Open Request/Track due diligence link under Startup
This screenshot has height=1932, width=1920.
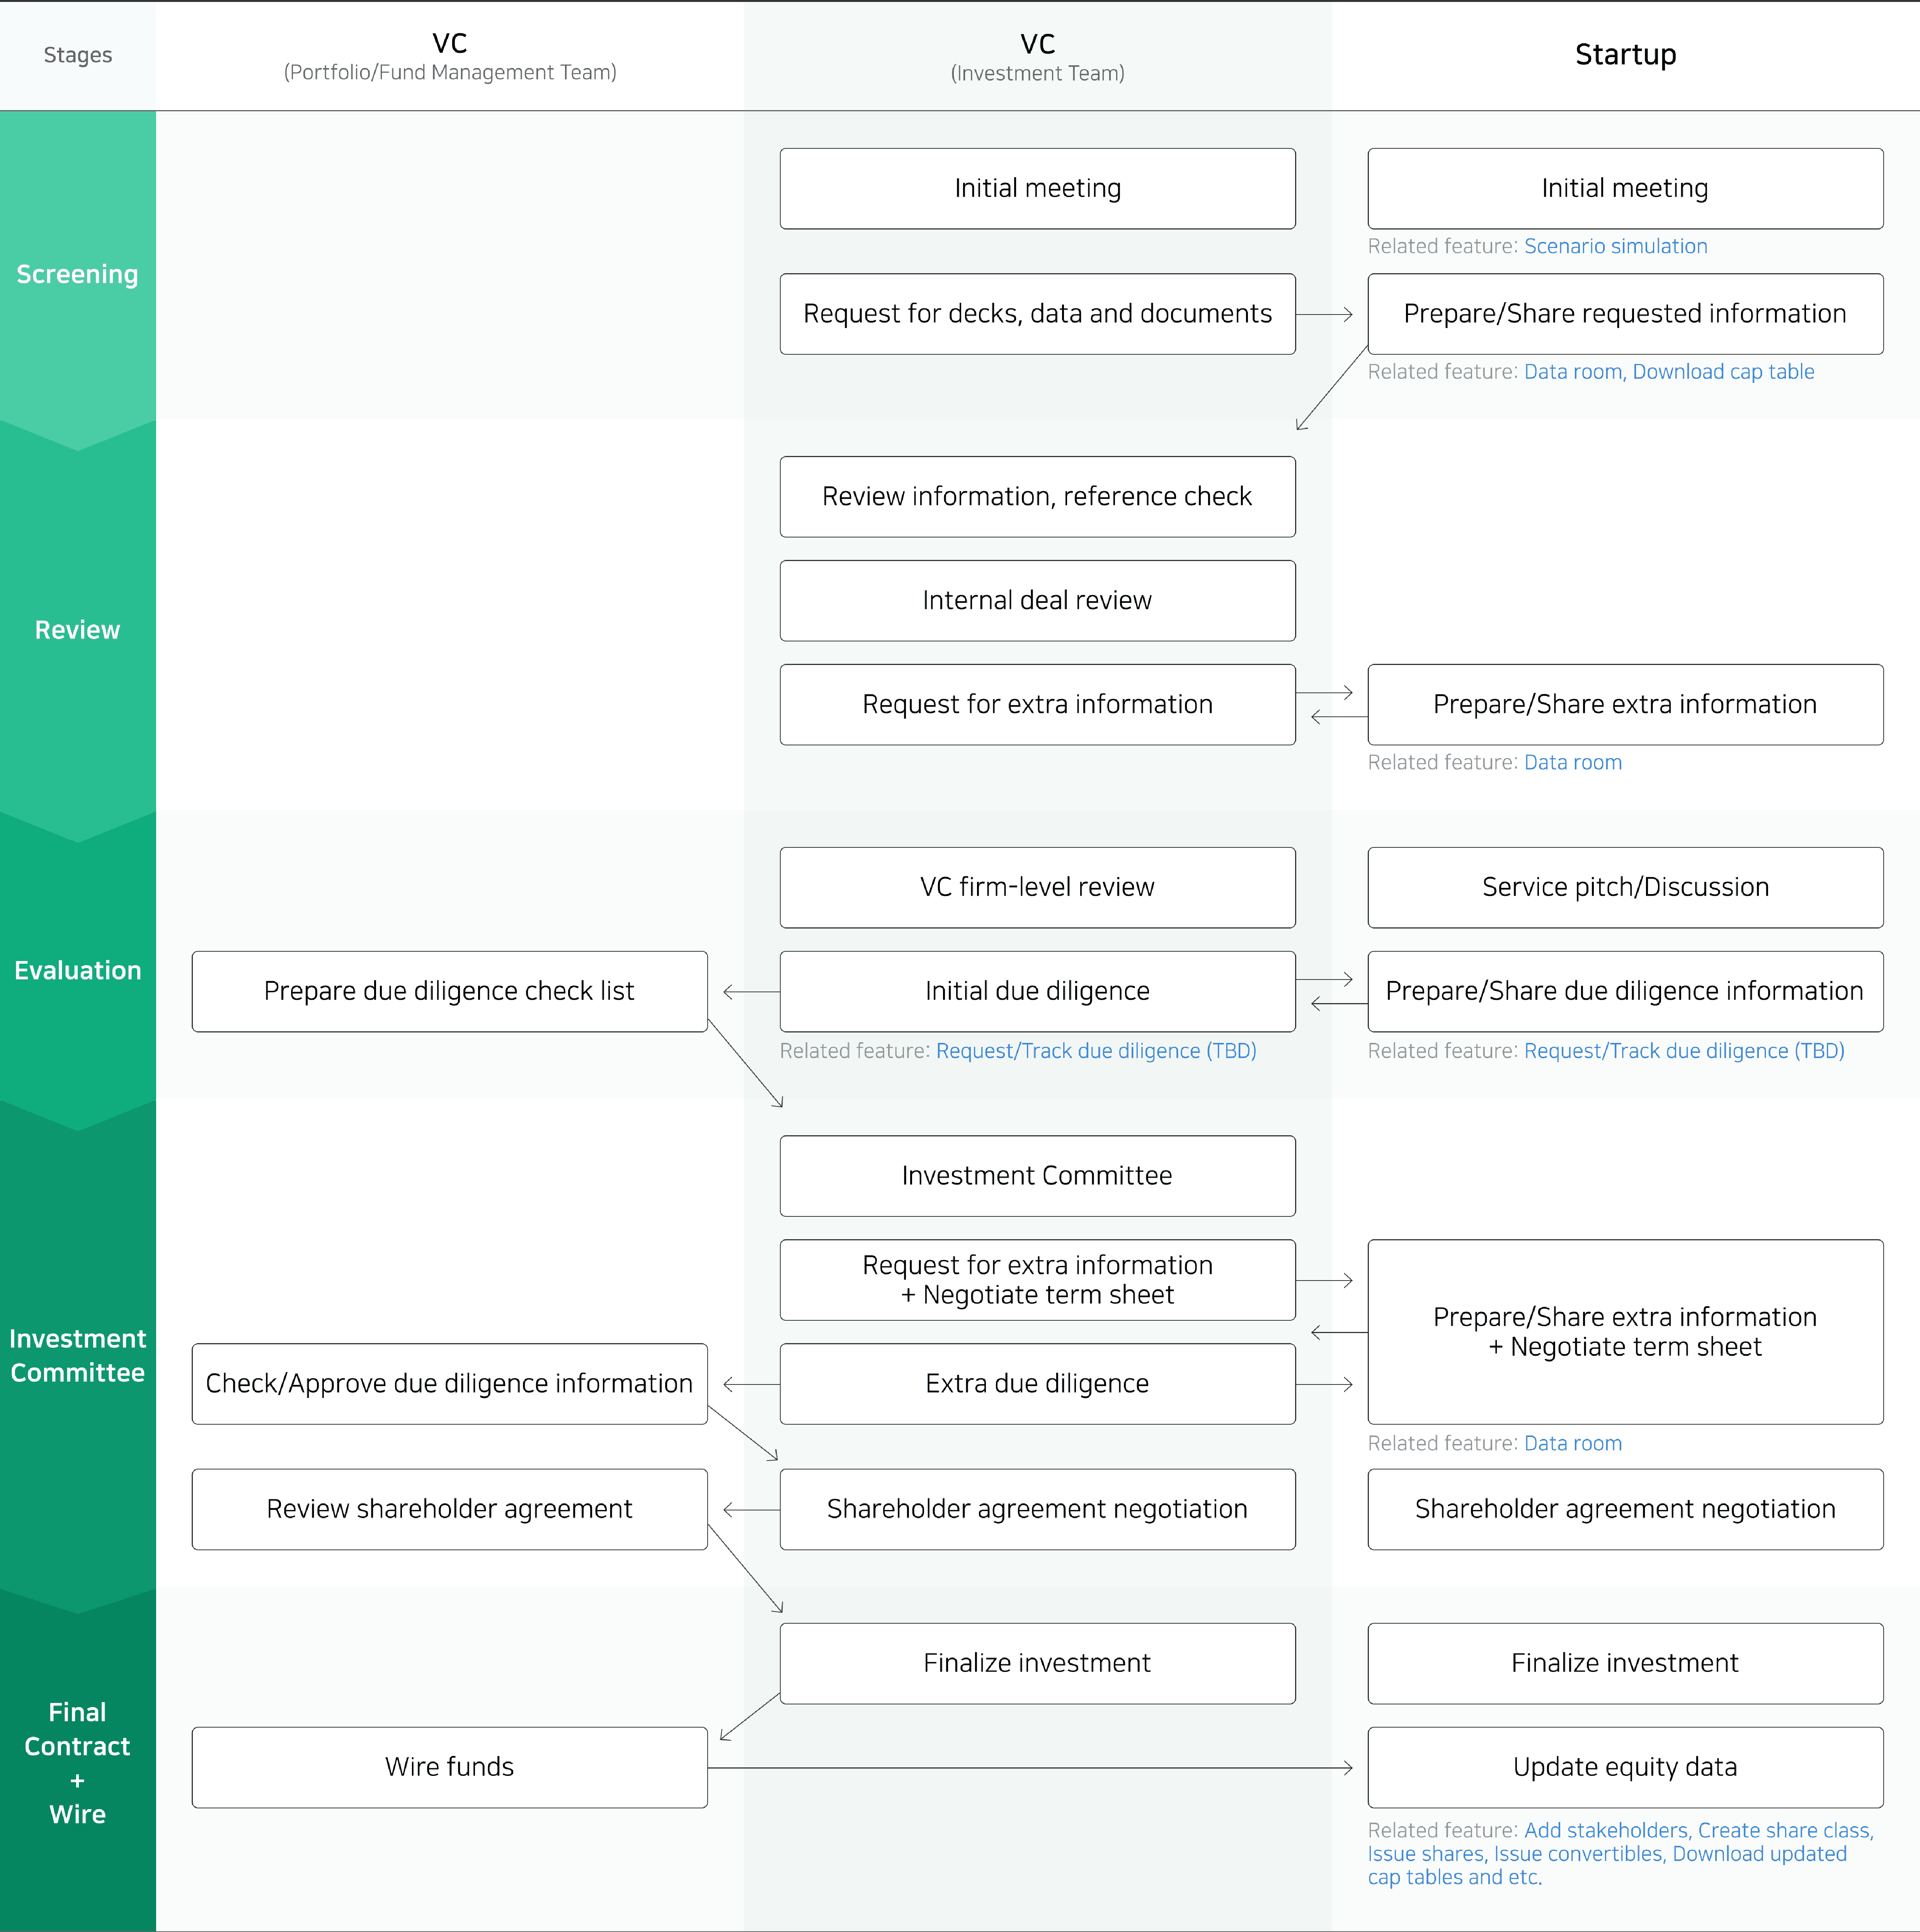[1683, 1051]
